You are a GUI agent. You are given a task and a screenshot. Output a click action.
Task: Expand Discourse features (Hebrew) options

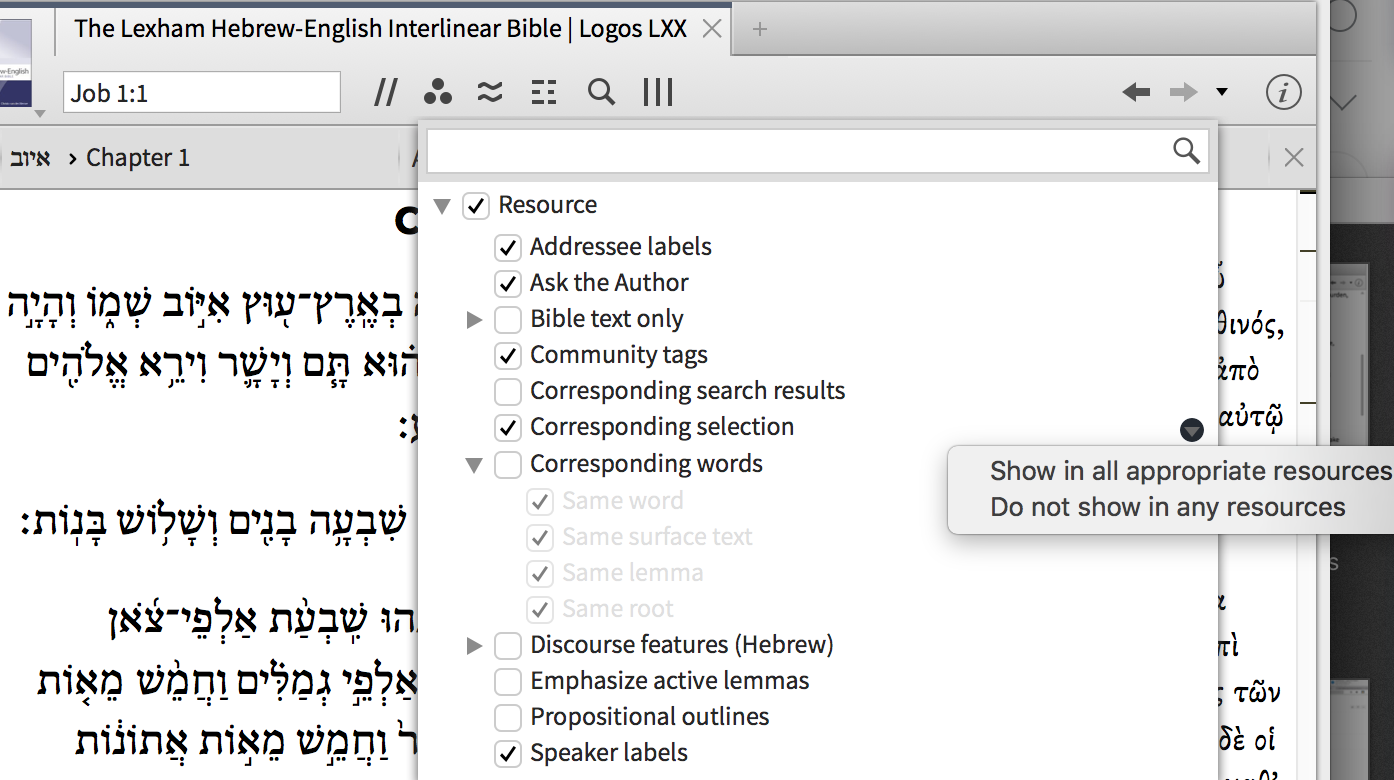[x=475, y=646]
